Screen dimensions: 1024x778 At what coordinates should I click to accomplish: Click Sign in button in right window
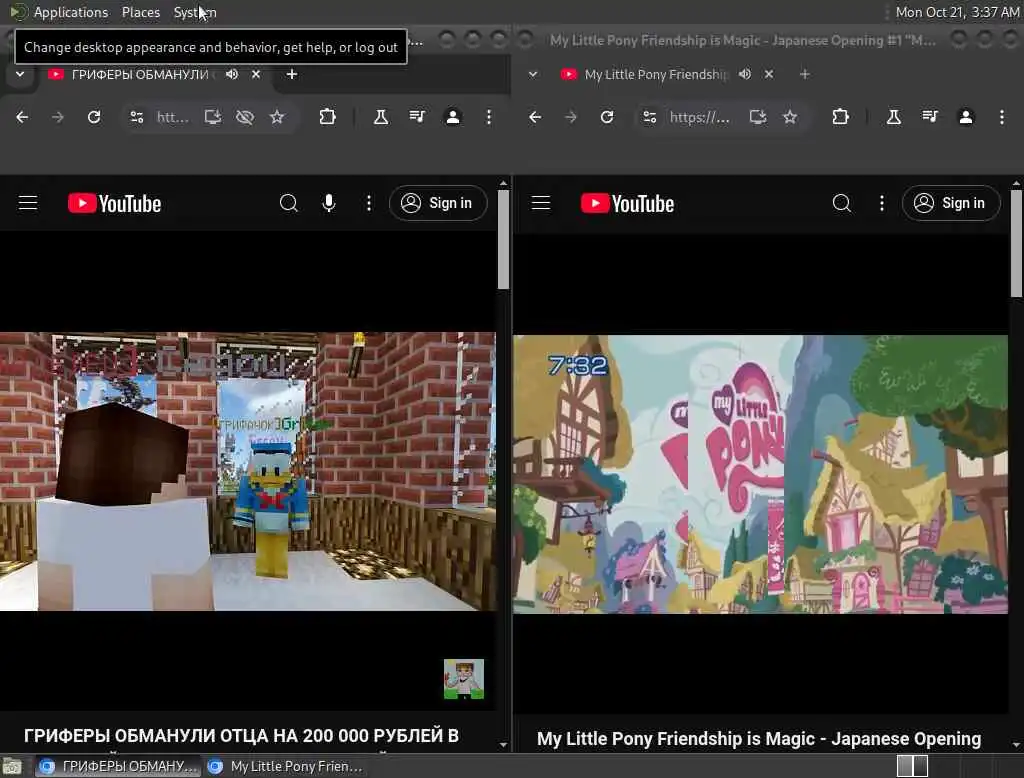(951, 203)
